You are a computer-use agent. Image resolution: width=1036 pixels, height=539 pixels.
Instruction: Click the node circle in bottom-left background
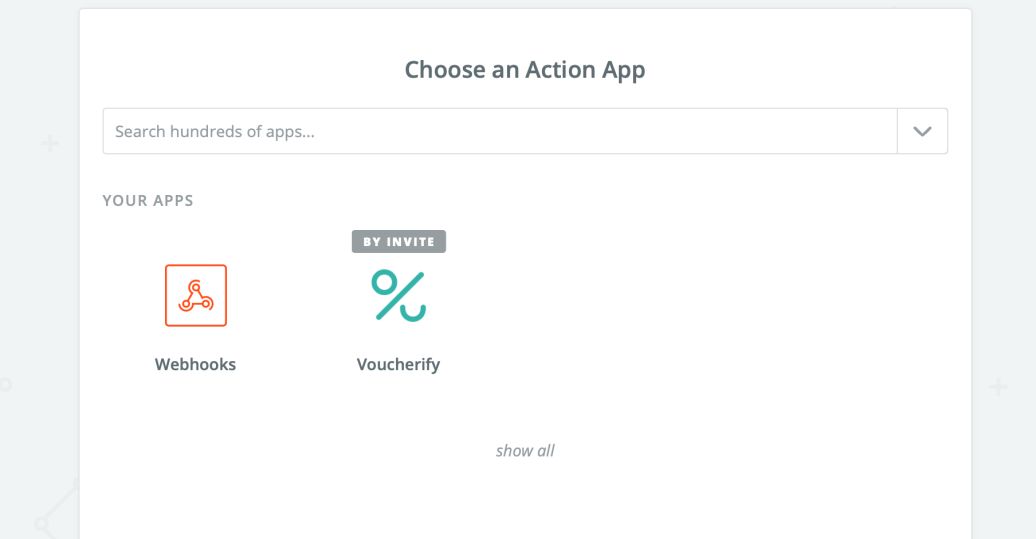coord(42,523)
